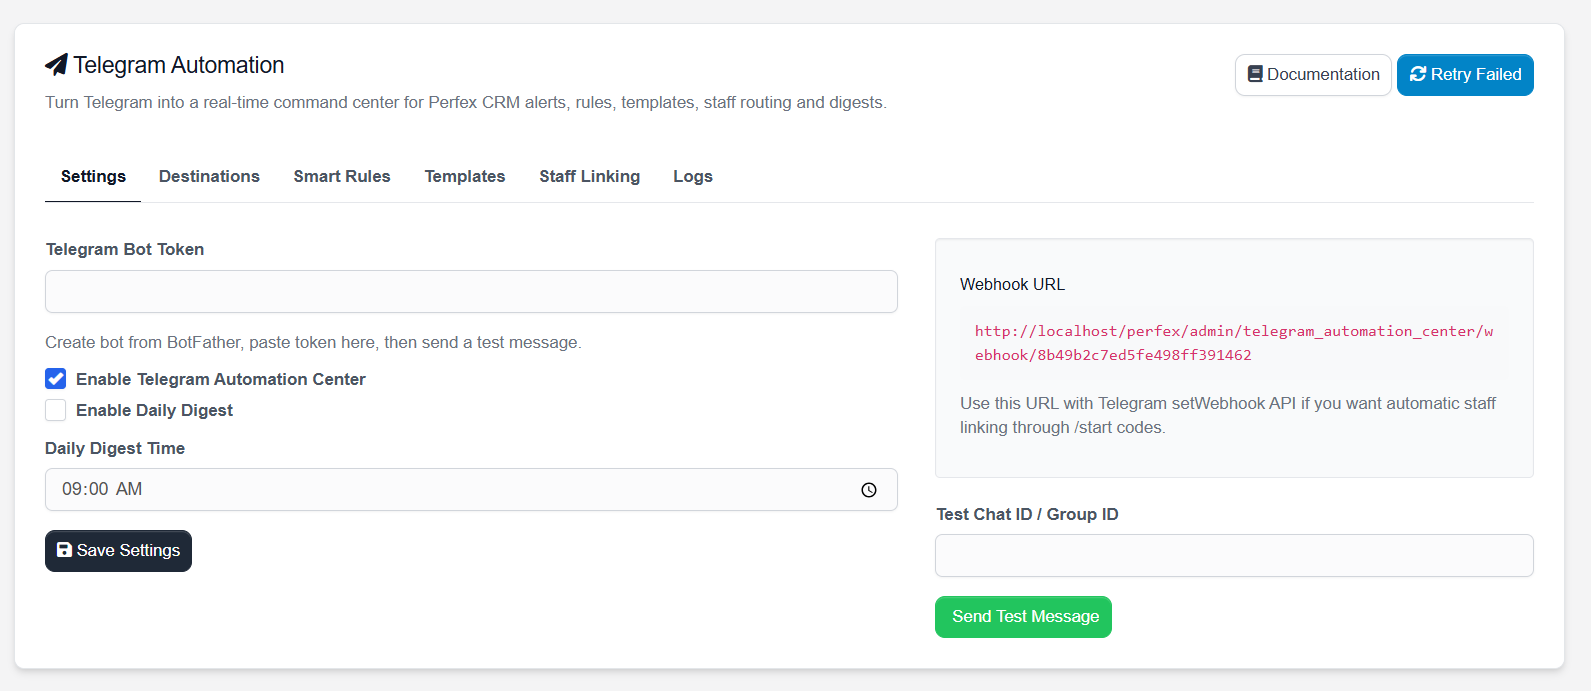Click the paper plane Telegram icon
This screenshot has height=691, width=1591.
(56, 65)
